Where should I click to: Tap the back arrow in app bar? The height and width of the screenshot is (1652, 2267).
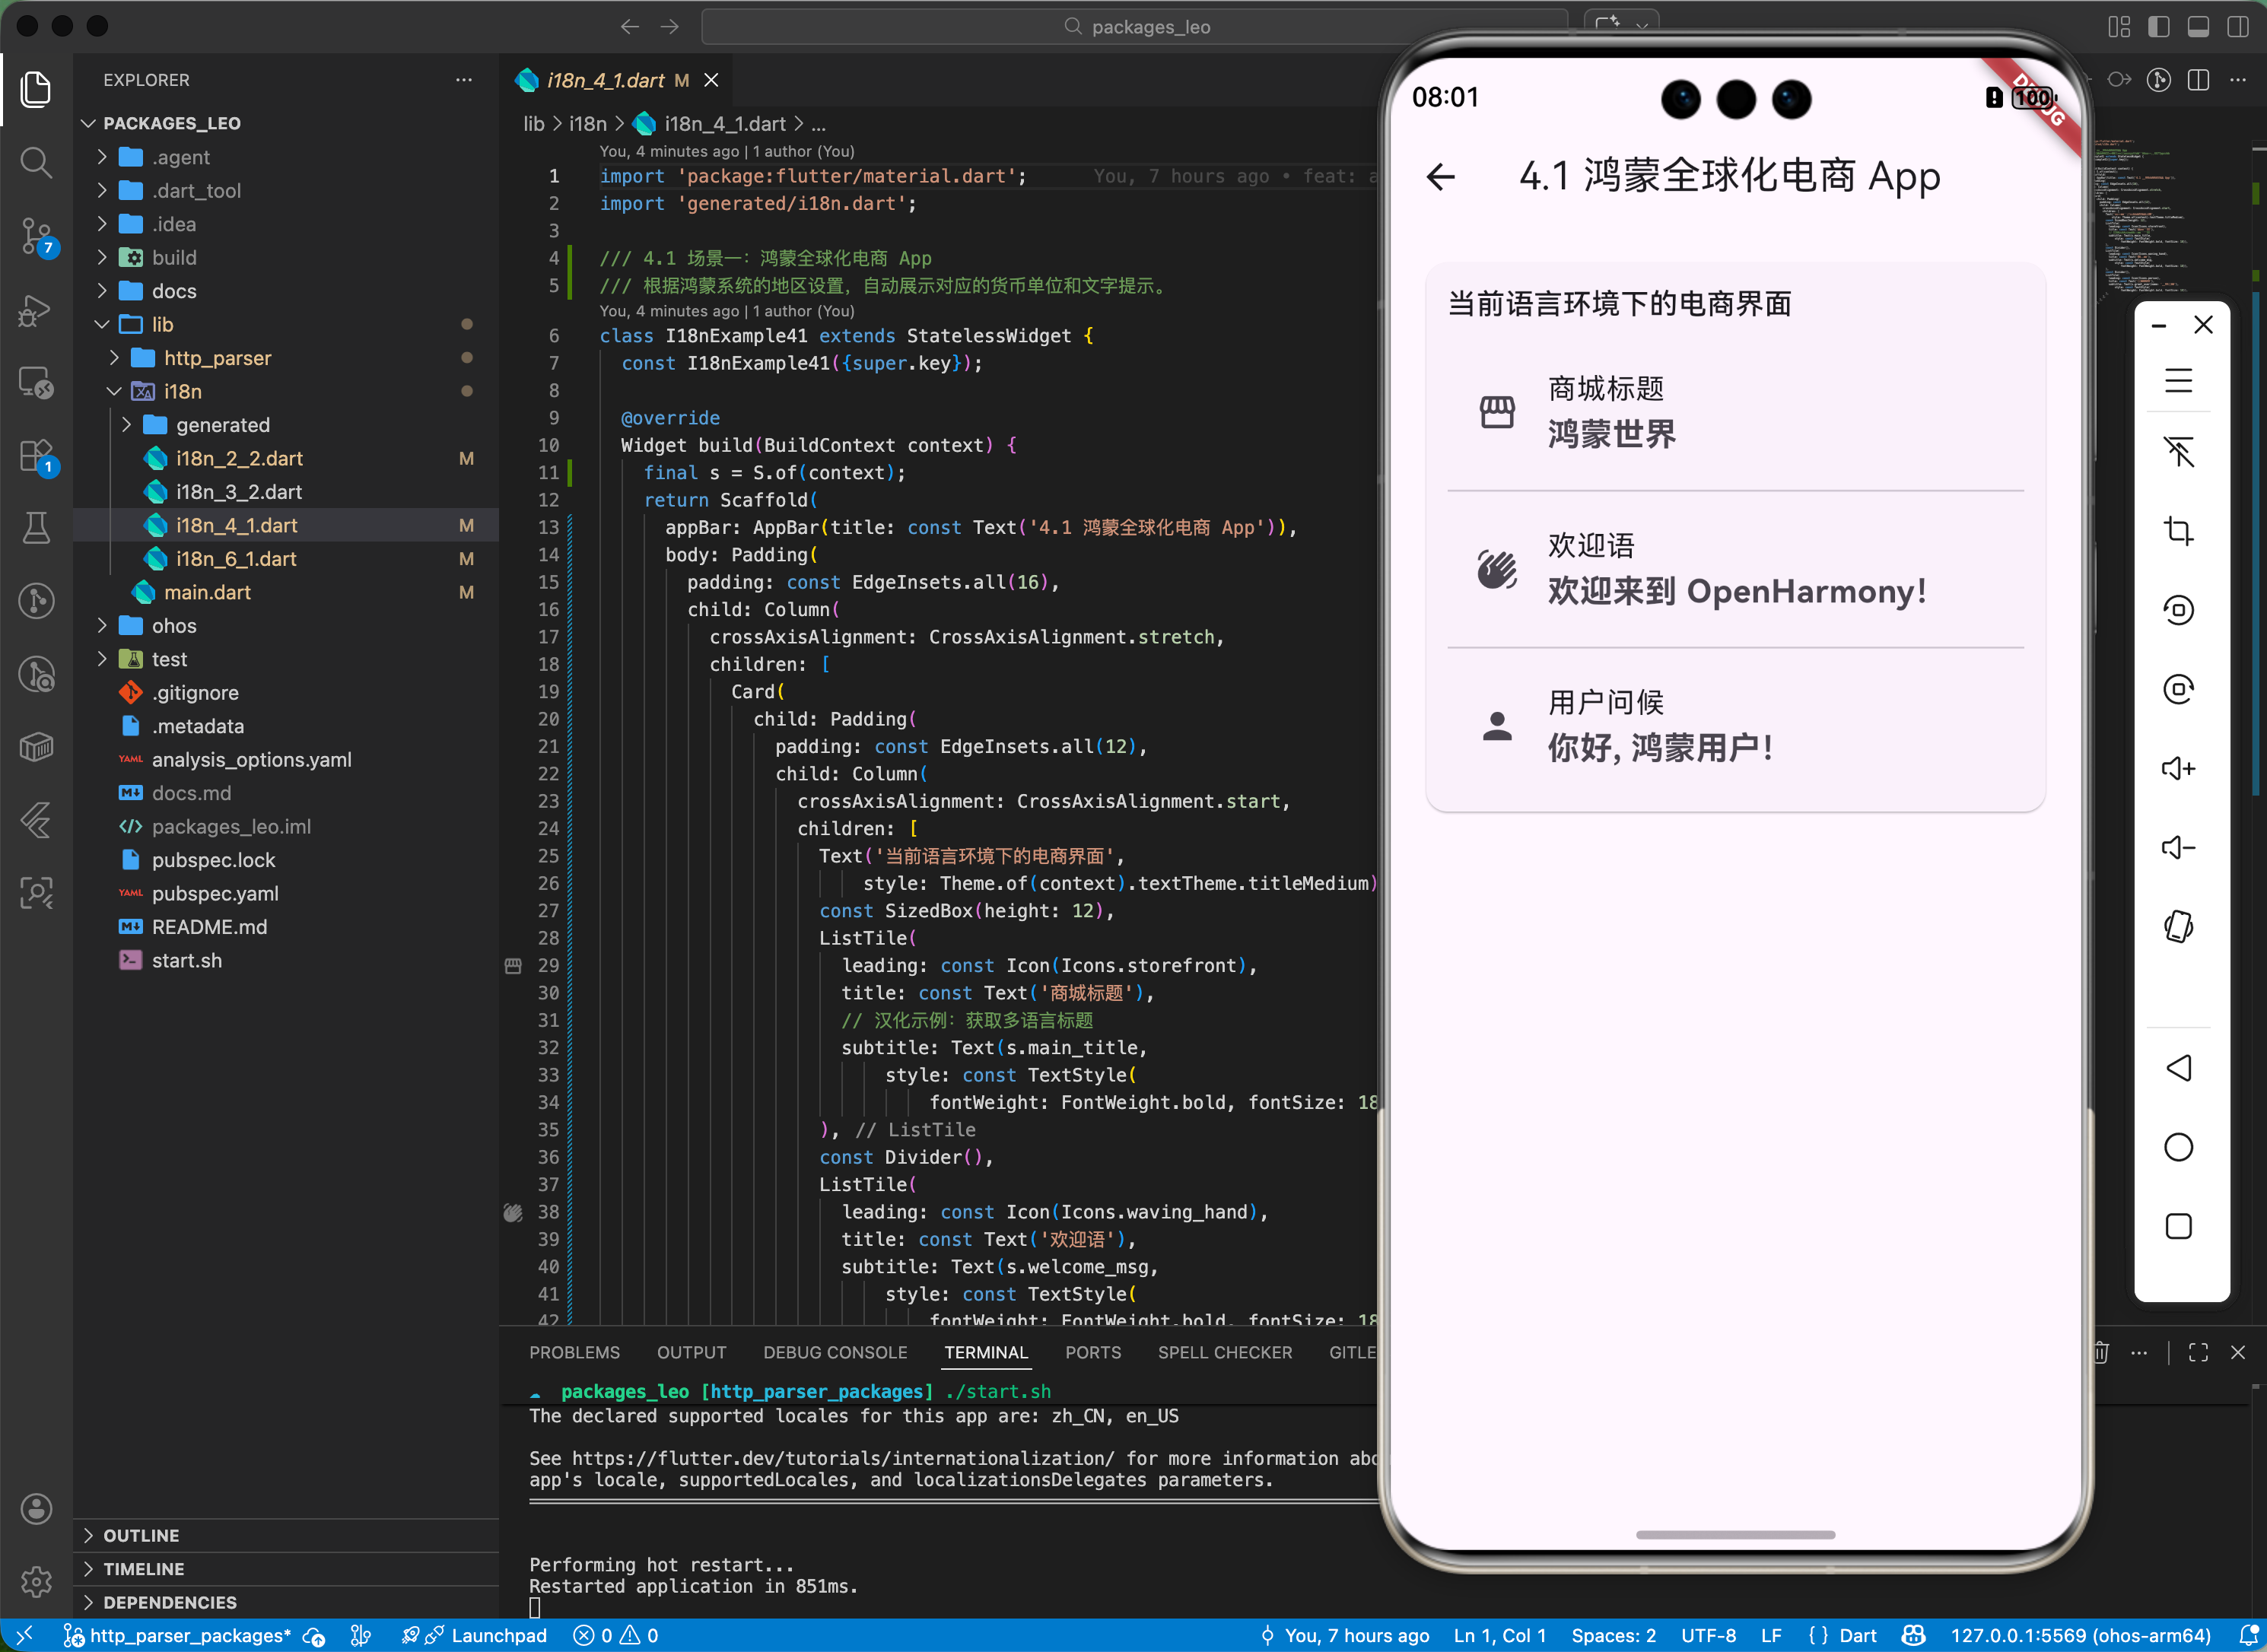tap(1440, 177)
